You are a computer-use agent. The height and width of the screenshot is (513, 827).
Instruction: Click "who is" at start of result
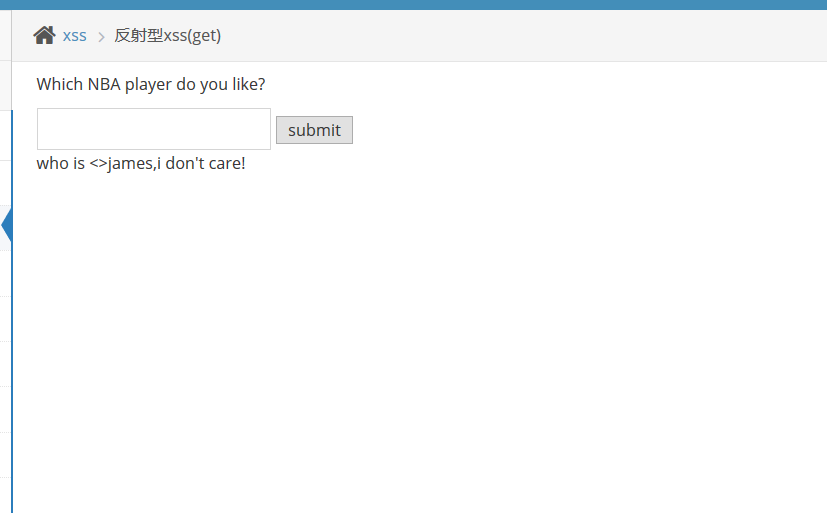coord(60,163)
